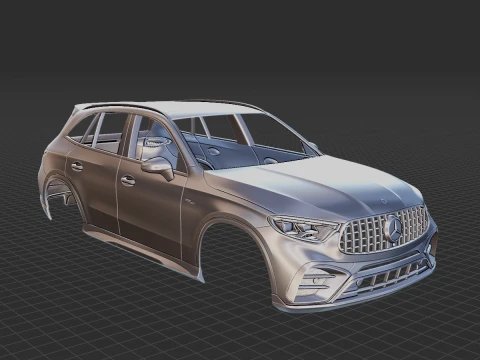This screenshot has width=480, height=360.
Task: Click the small badge on the hood
Action: click(384, 201)
